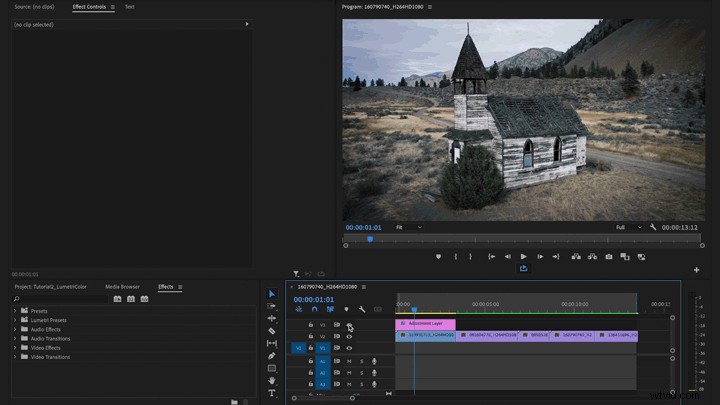Mute audio track A2
The height and width of the screenshot is (405, 720).
(349, 373)
